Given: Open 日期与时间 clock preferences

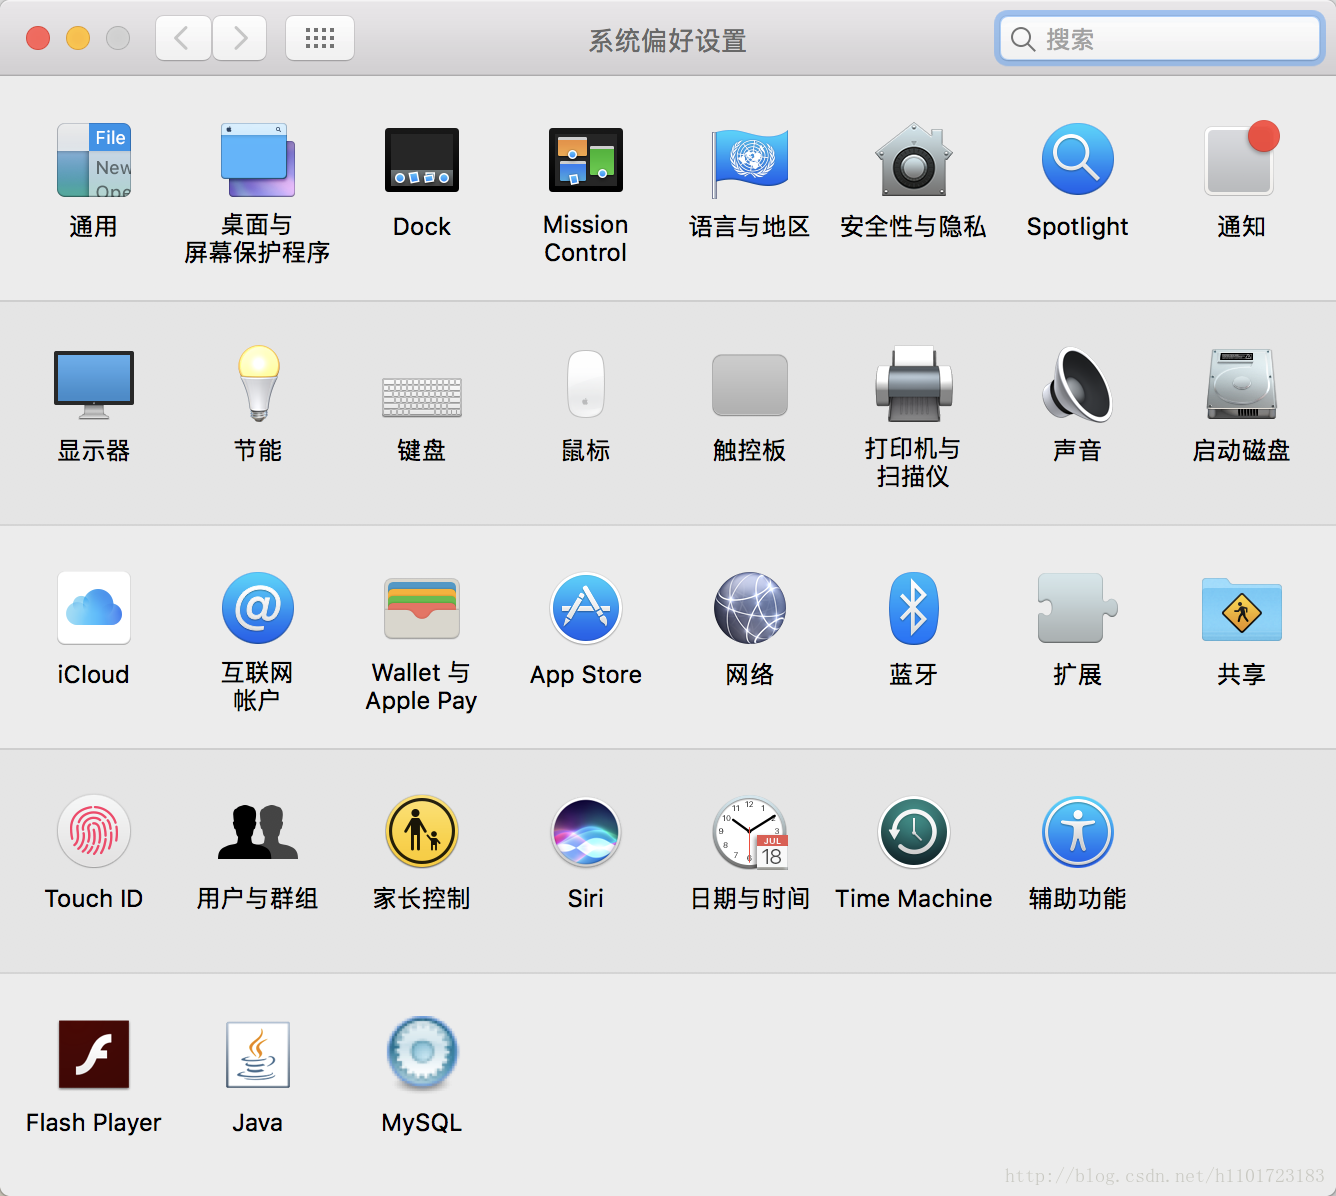Looking at the screenshot, I should point(750,832).
